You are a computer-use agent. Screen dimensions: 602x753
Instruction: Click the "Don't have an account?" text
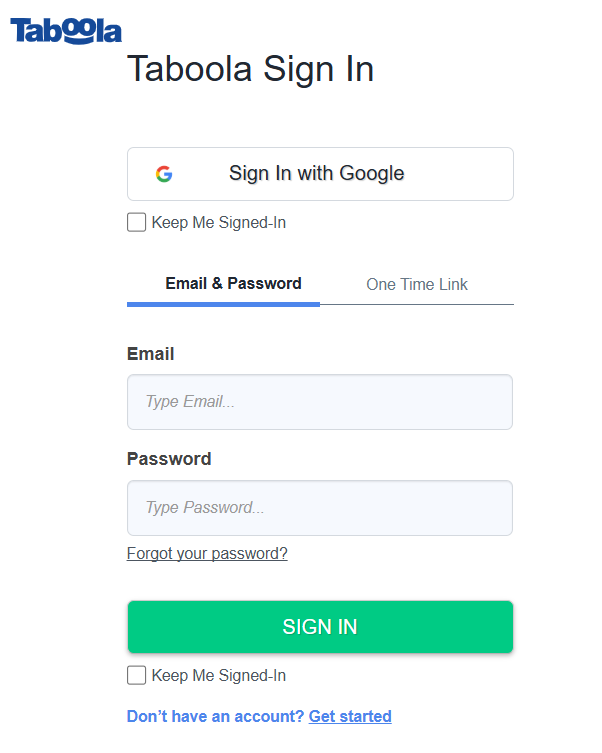click(x=215, y=716)
